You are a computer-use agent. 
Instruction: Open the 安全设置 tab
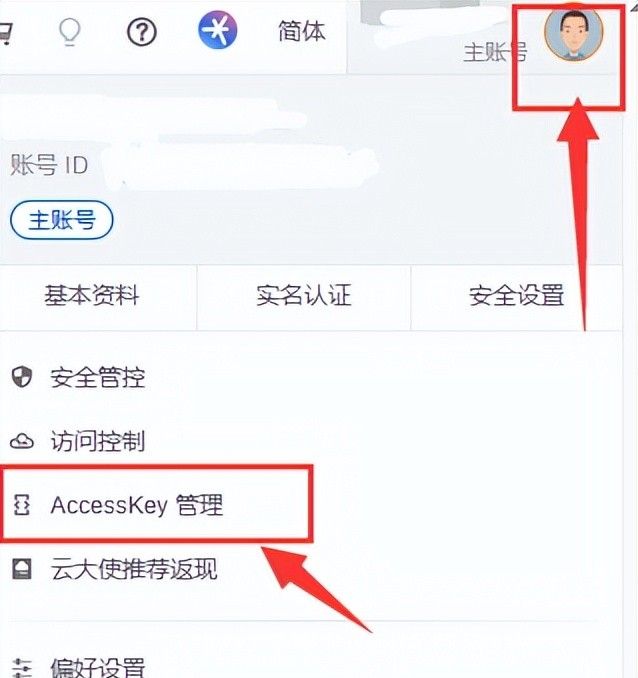coord(516,297)
